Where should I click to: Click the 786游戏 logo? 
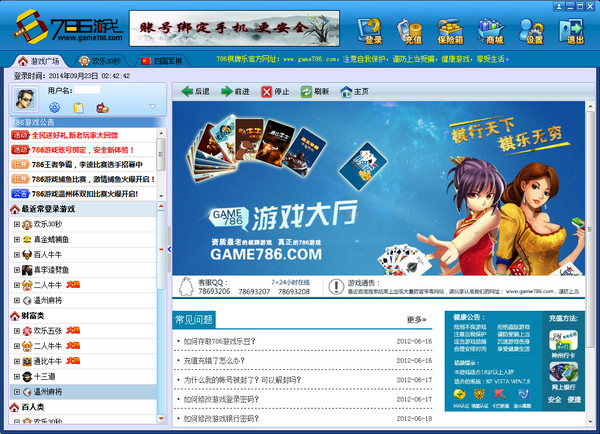[69, 27]
